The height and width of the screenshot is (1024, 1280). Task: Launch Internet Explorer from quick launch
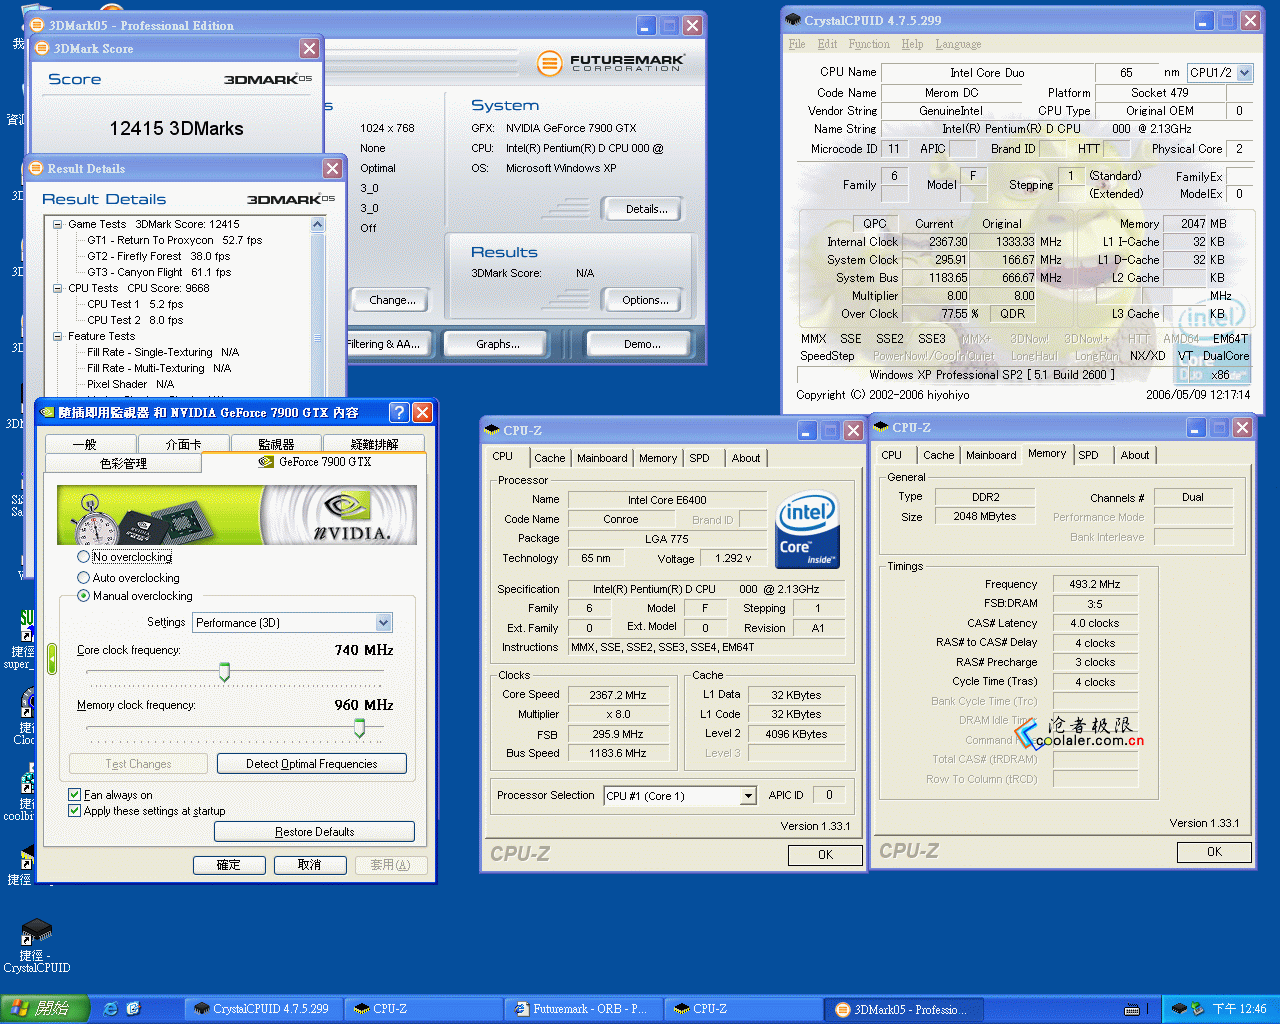coord(111,1009)
